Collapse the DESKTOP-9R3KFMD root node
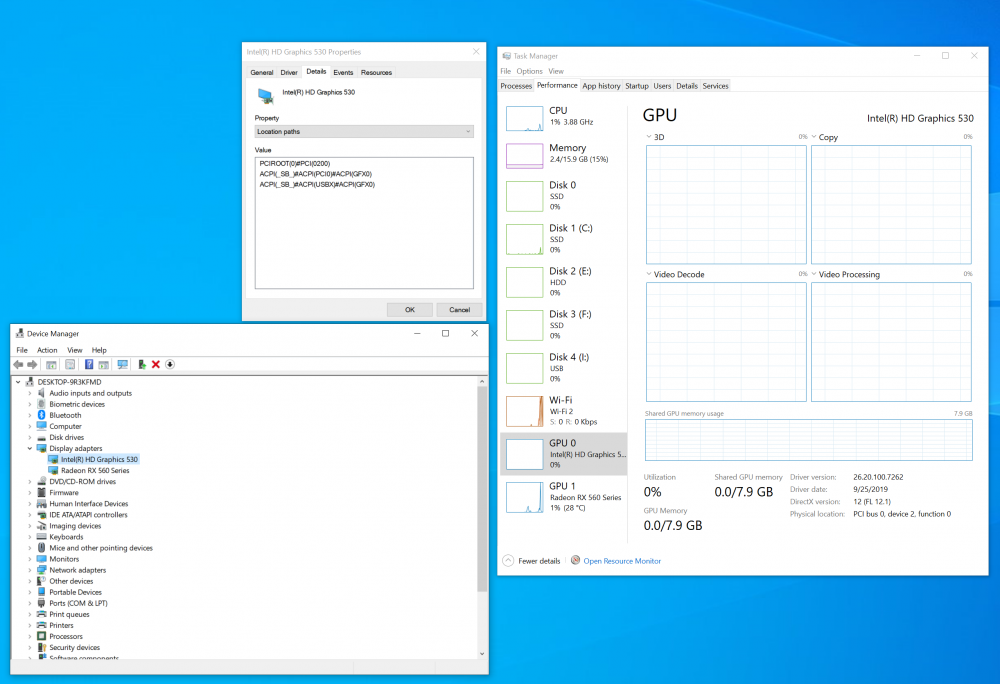This screenshot has height=684, width=1000. (18, 382)
